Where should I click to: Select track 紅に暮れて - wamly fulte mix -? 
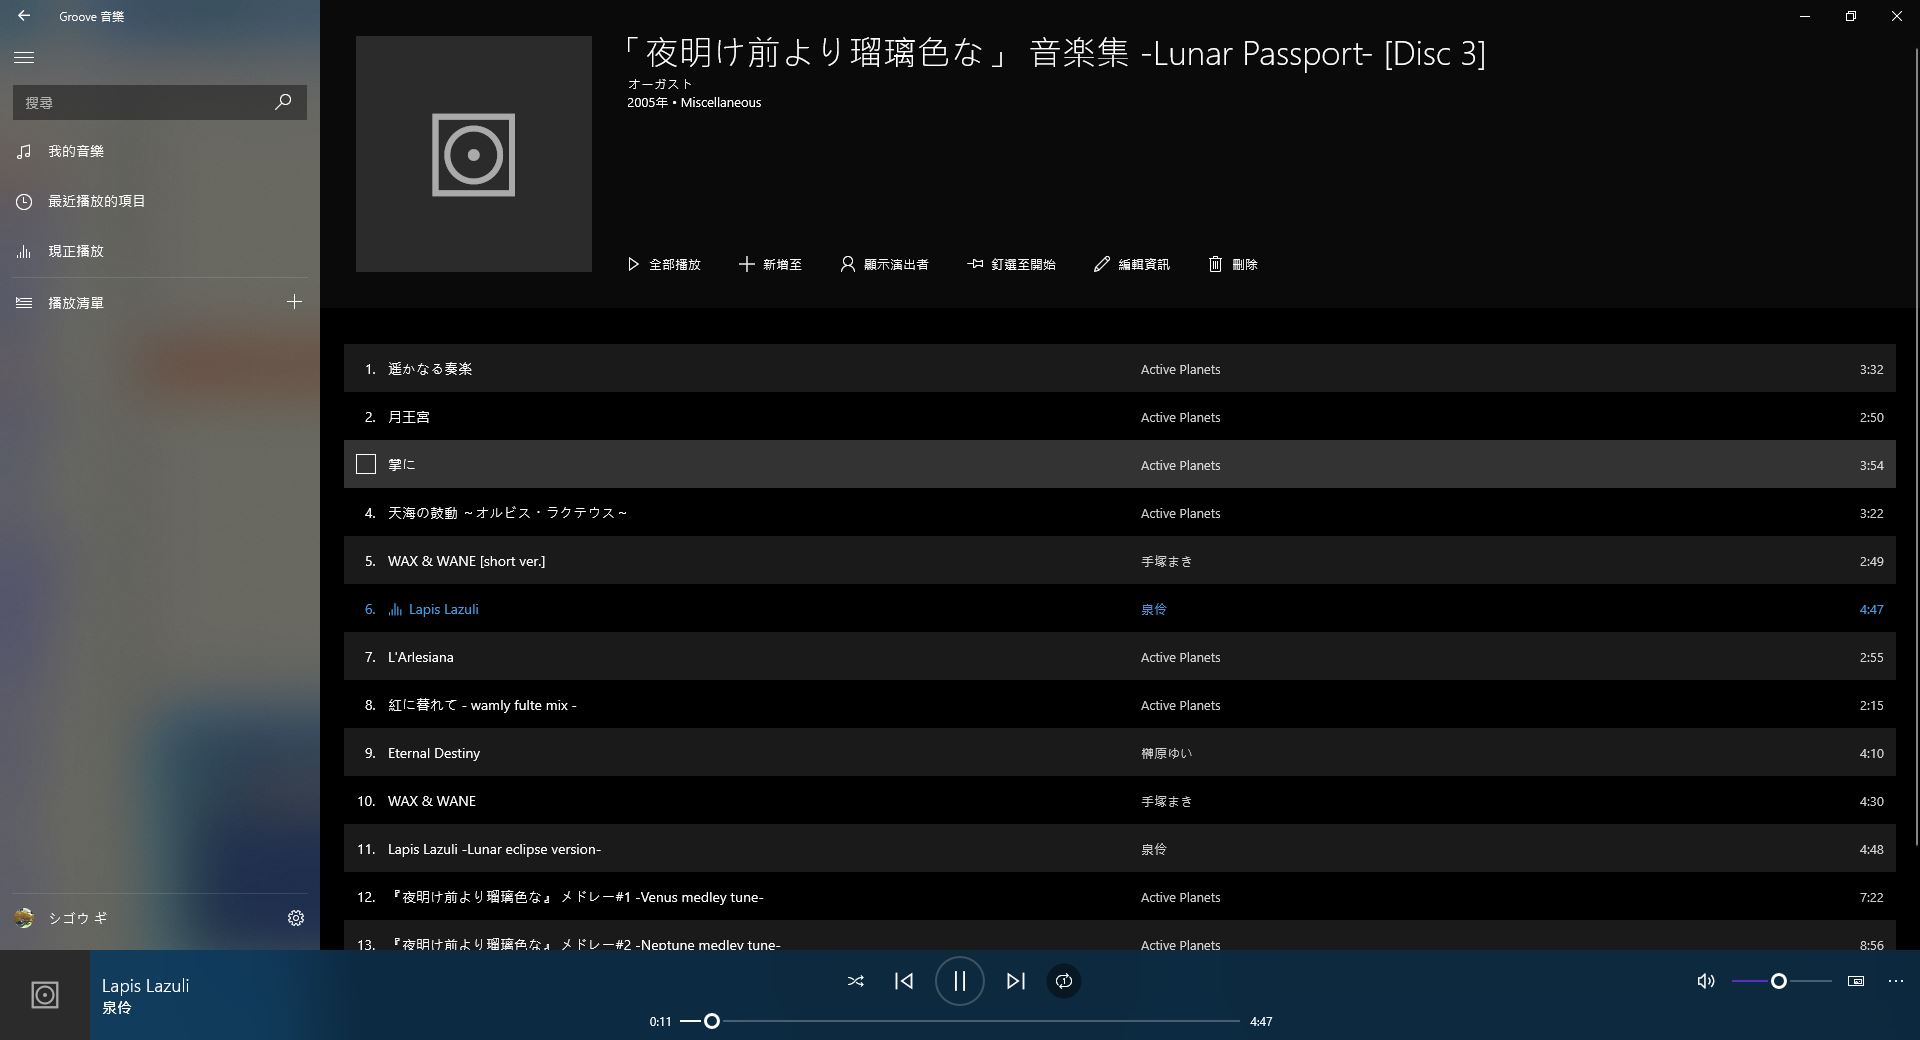pos(1120,705)
